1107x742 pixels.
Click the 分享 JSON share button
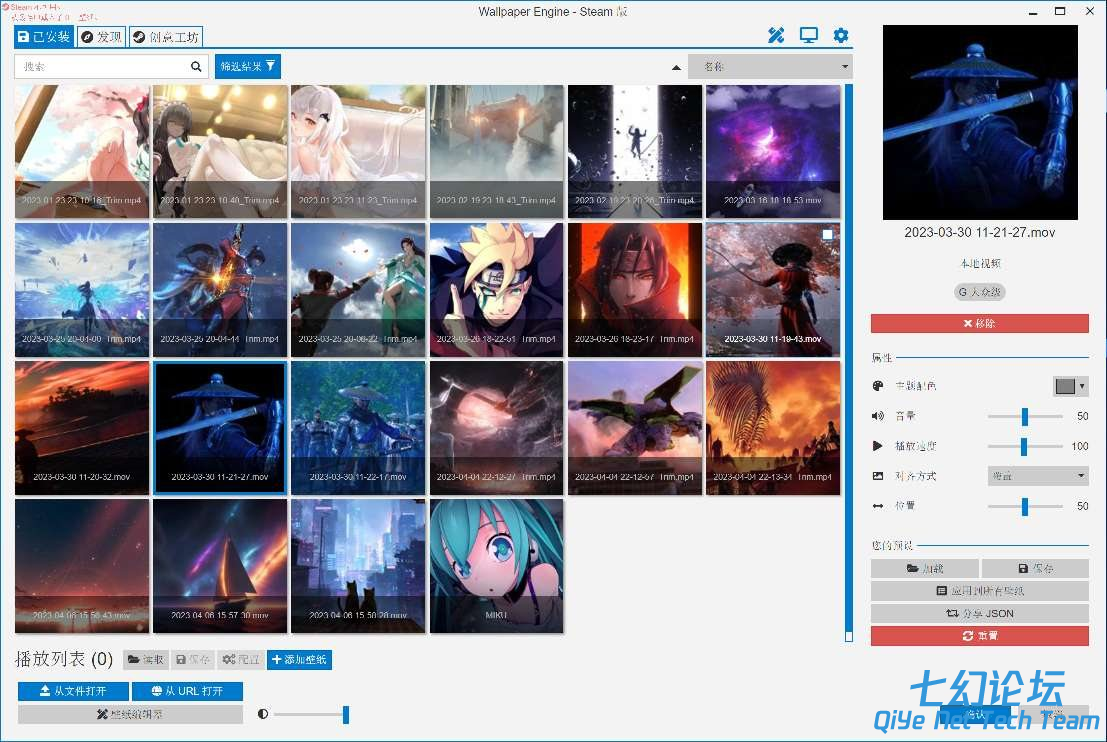pos(979,614)
